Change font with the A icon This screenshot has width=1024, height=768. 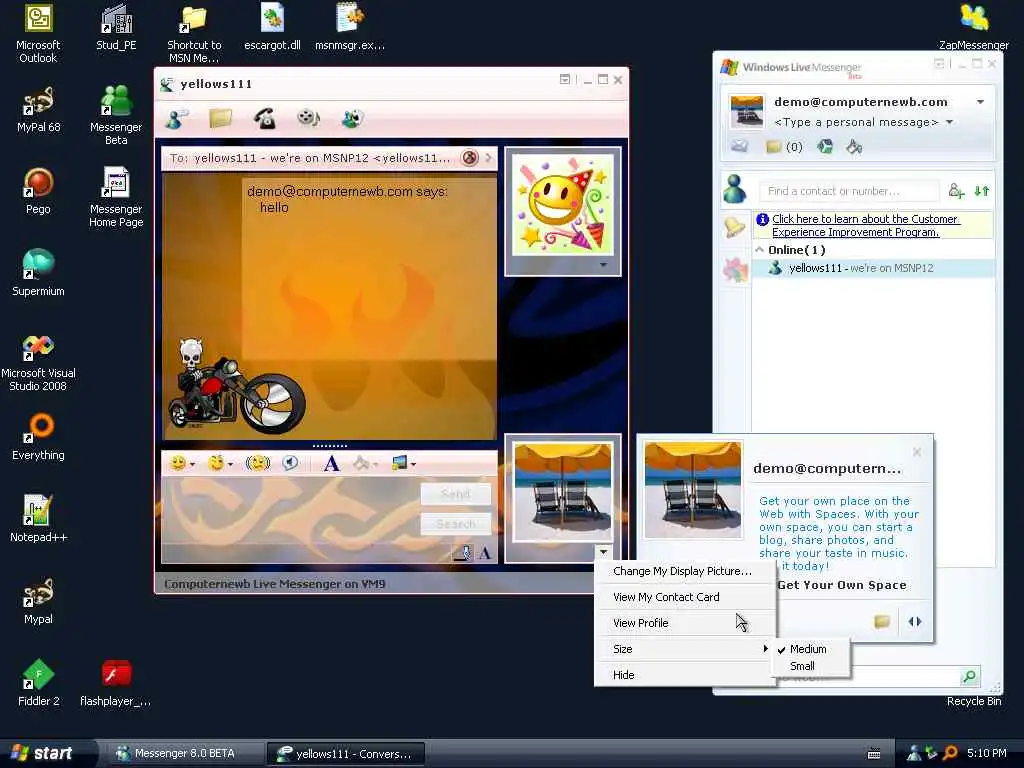pyautogui.click(x=331, y=464)
